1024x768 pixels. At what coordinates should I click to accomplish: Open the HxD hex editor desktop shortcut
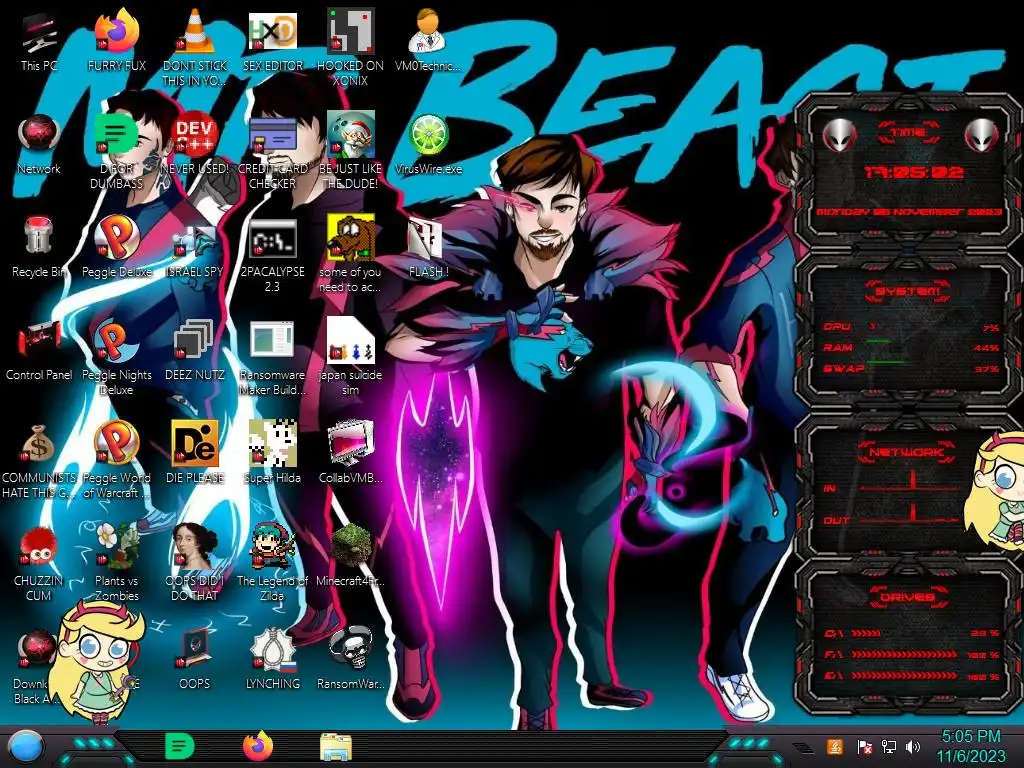tap(272, 41)
